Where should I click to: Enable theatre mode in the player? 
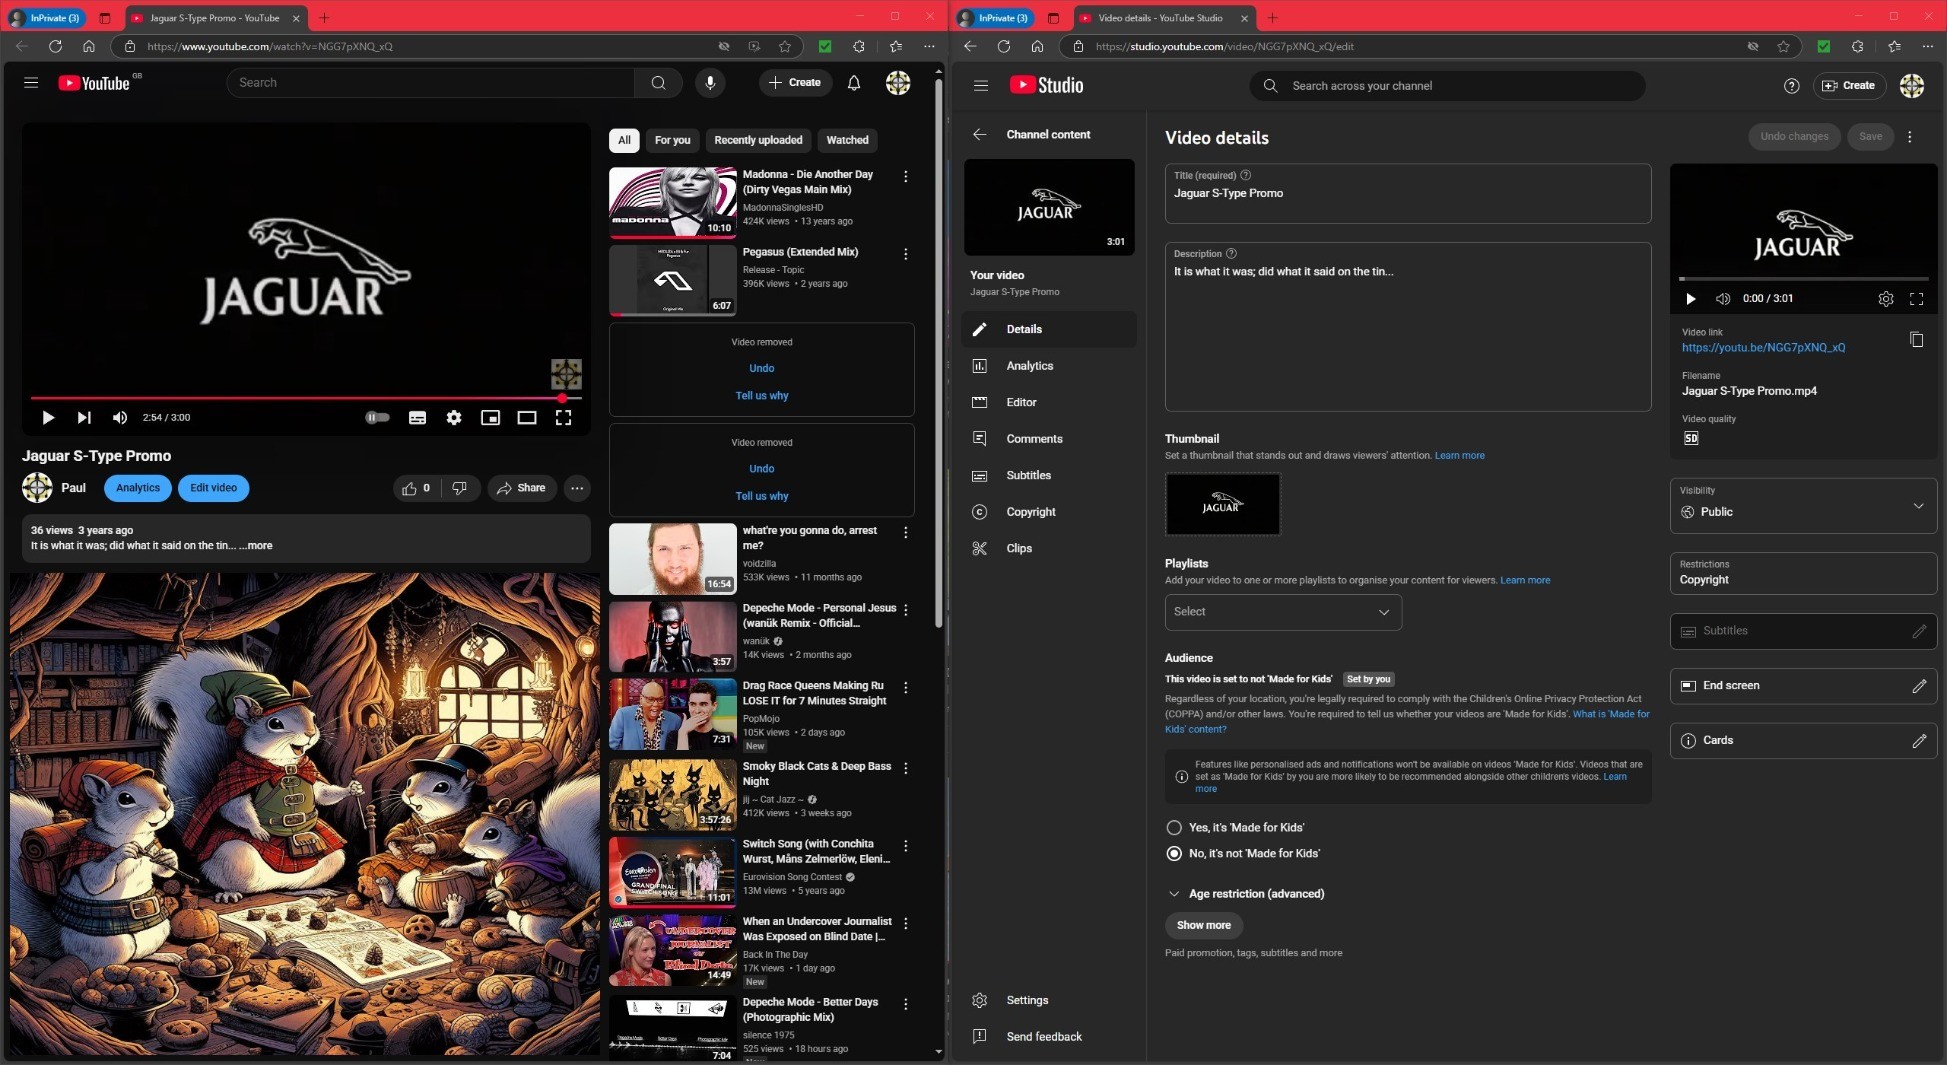coord(527,418)
